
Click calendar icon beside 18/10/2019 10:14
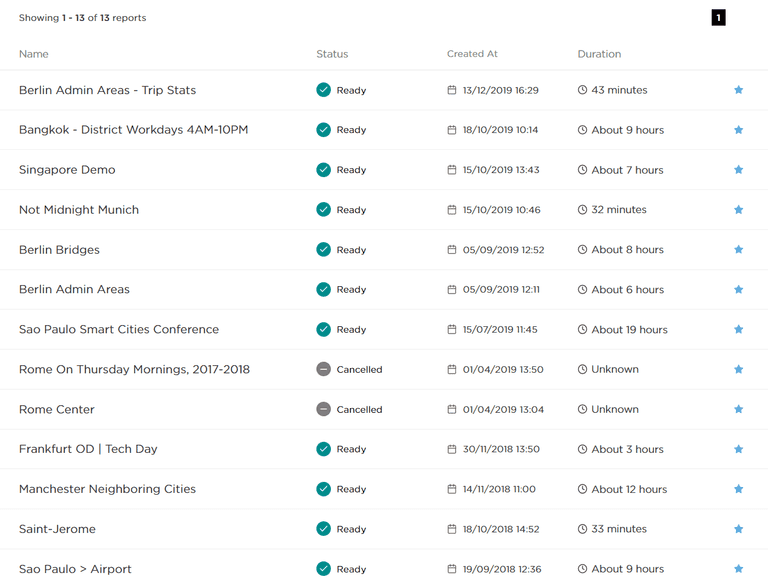(x=452, y=130)
